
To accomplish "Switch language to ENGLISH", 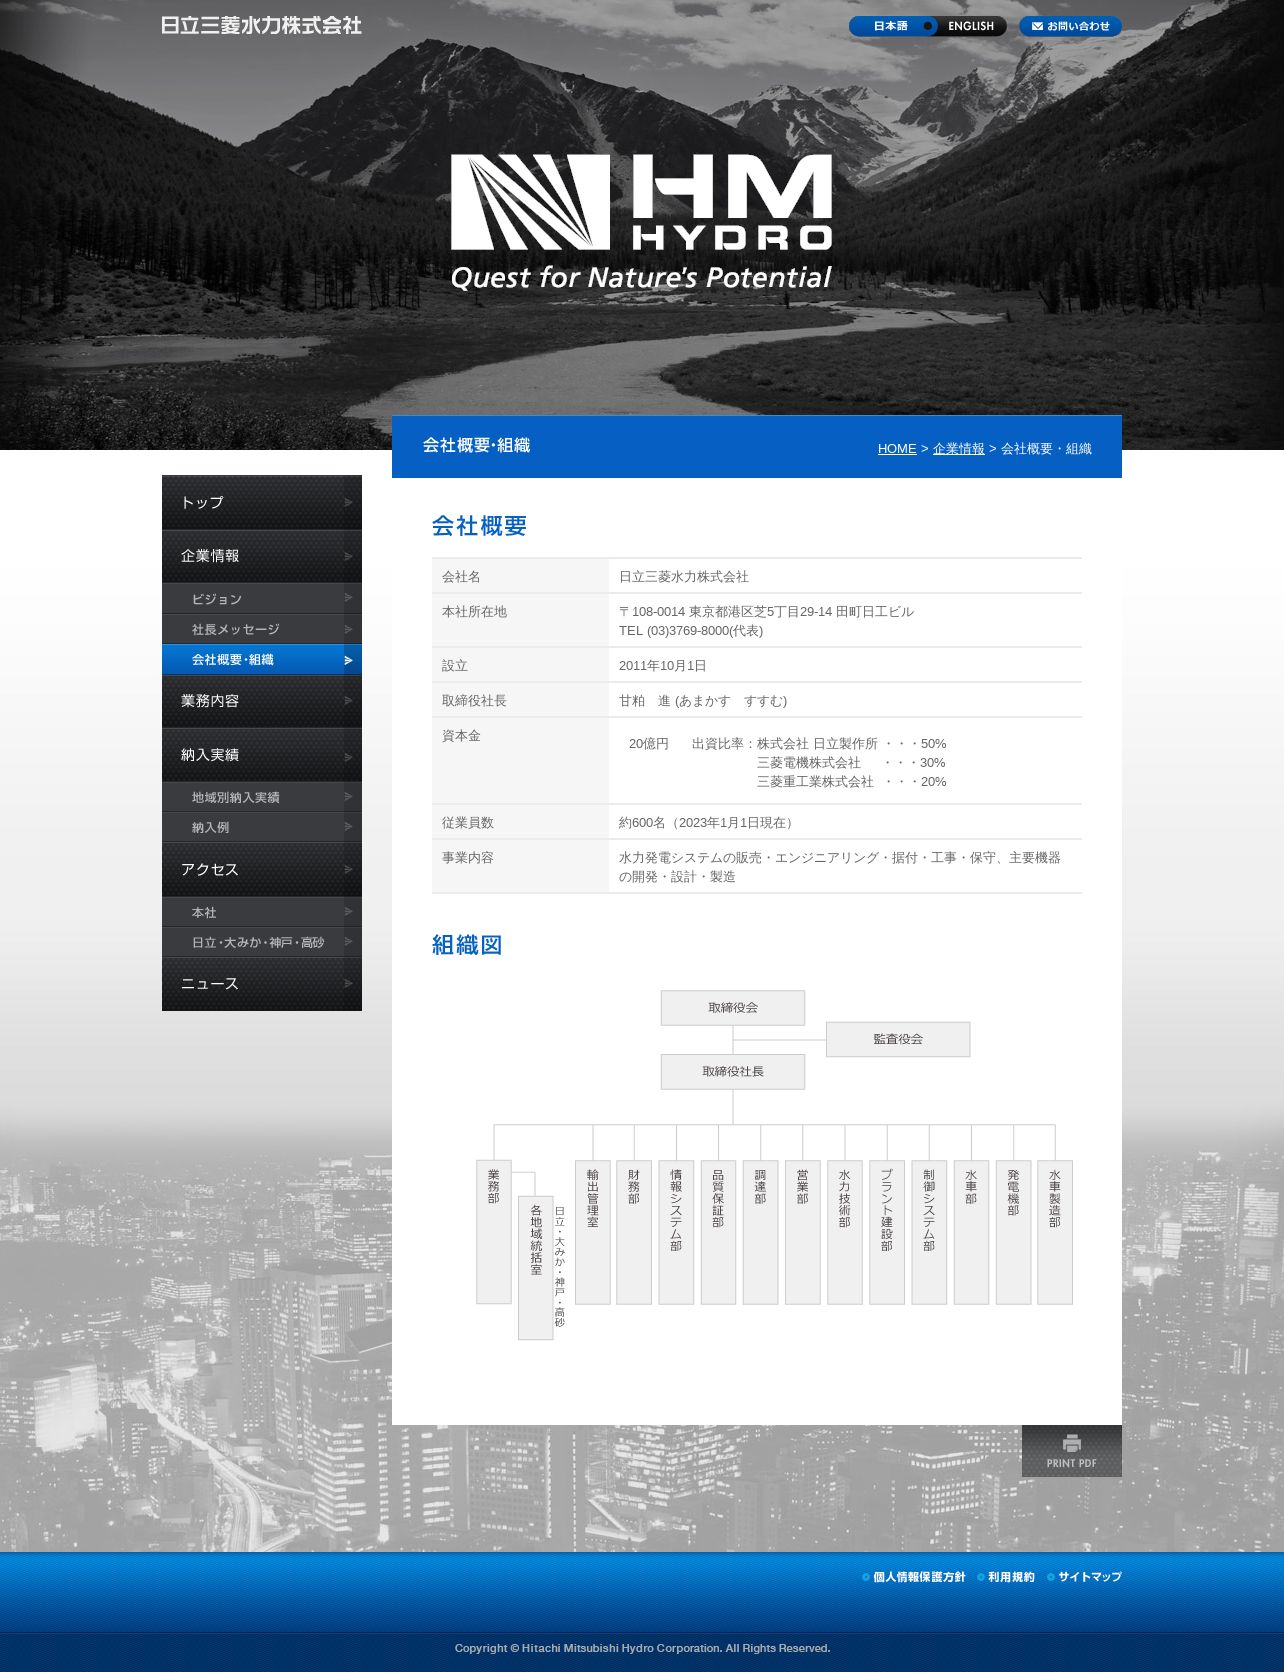I will pyautogui.click(x=971, y=26).
